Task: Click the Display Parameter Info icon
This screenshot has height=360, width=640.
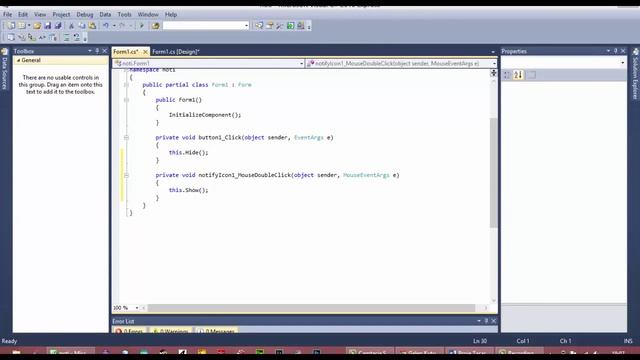Action: [x=22, y=38]
